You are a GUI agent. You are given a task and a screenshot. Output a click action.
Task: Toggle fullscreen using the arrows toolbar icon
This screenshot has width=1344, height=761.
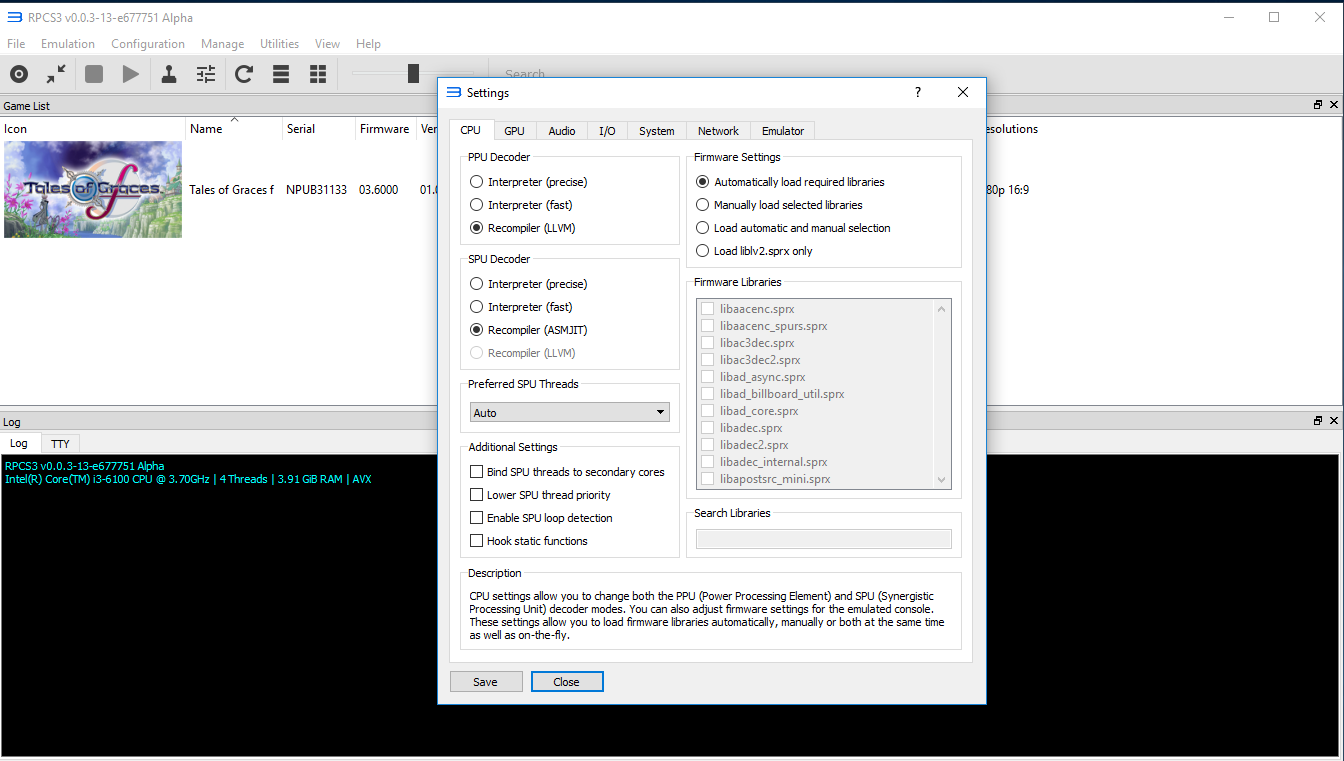[56, 74]
